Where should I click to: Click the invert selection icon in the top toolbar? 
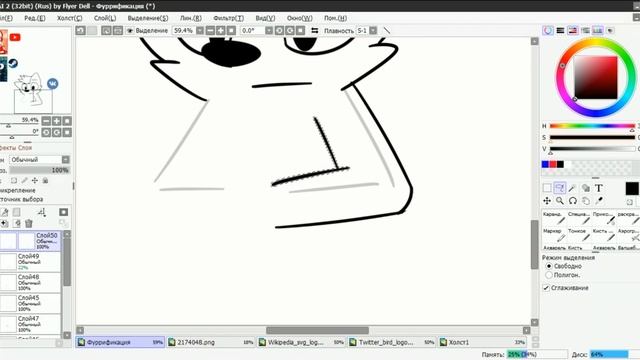coord(118,31)
